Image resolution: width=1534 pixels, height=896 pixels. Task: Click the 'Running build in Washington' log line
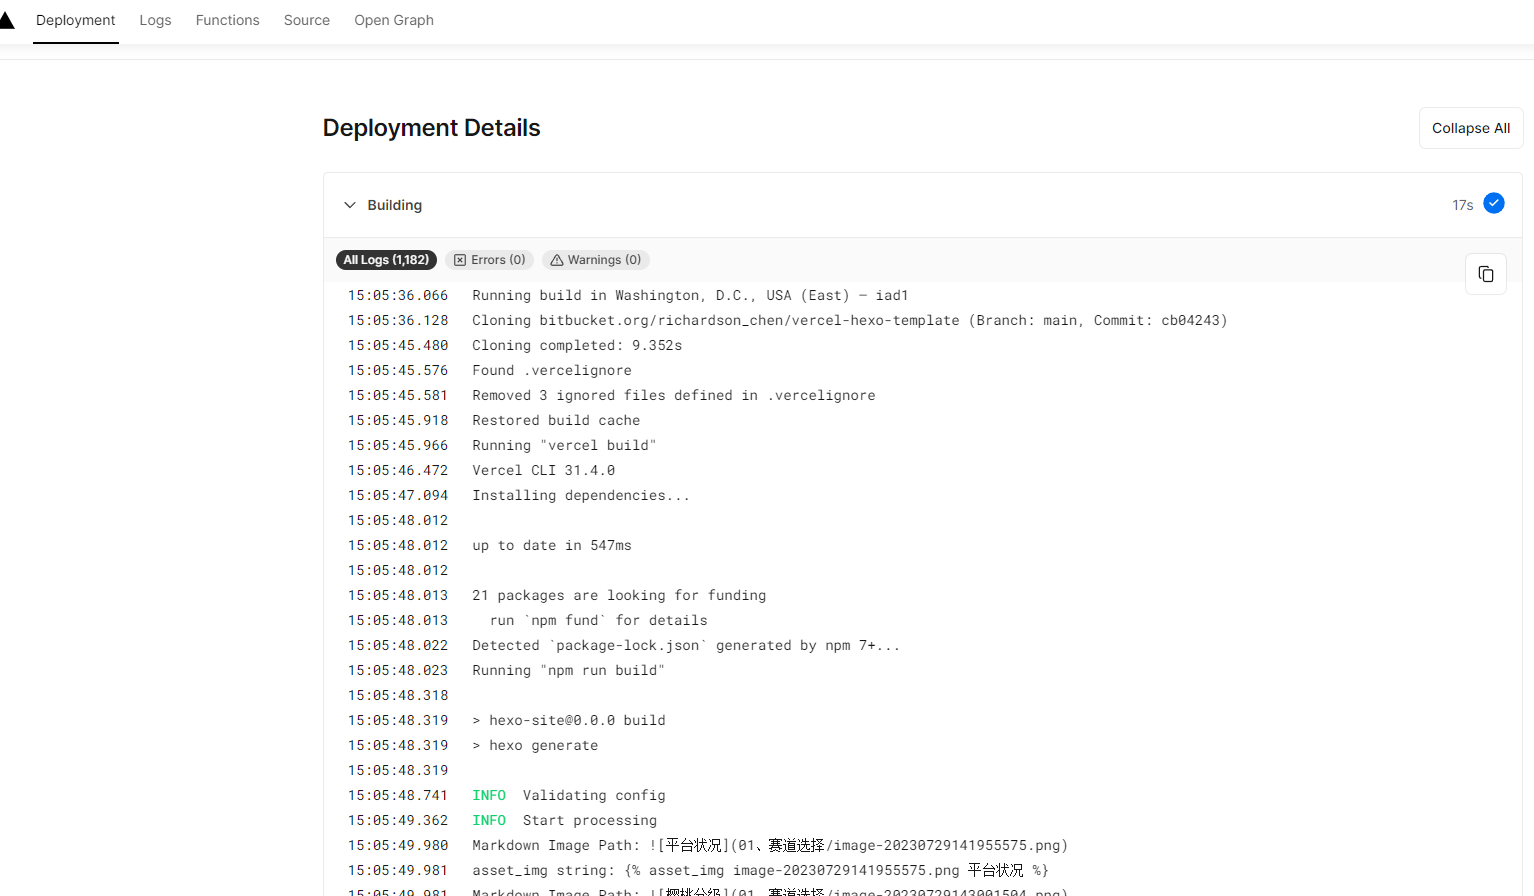[689, 296]
